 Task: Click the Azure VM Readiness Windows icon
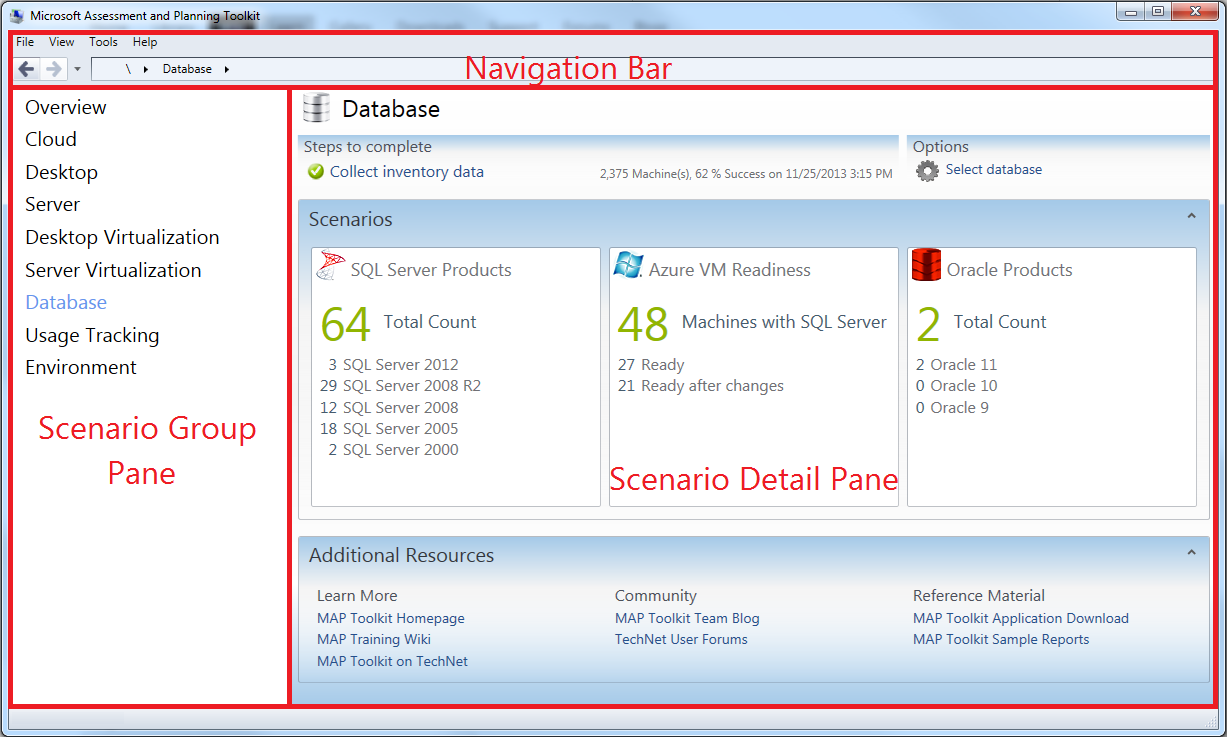(x=628, y=265)
